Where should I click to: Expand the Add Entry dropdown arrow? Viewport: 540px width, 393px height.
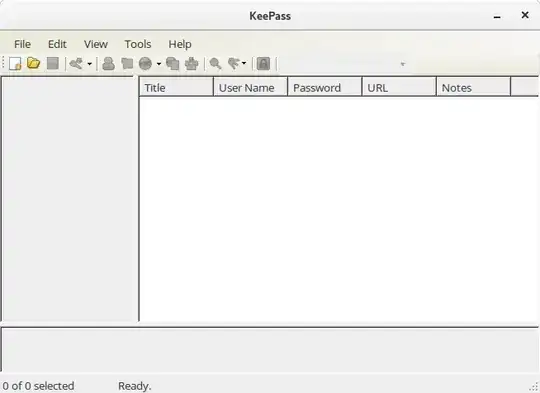click(90, 64)
